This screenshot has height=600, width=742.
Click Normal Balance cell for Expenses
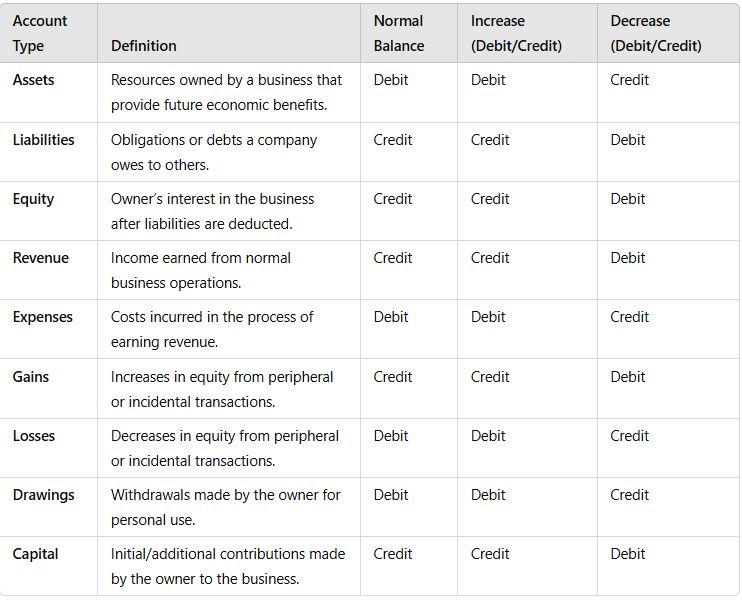pyautogui.click(x=391, y=317)
